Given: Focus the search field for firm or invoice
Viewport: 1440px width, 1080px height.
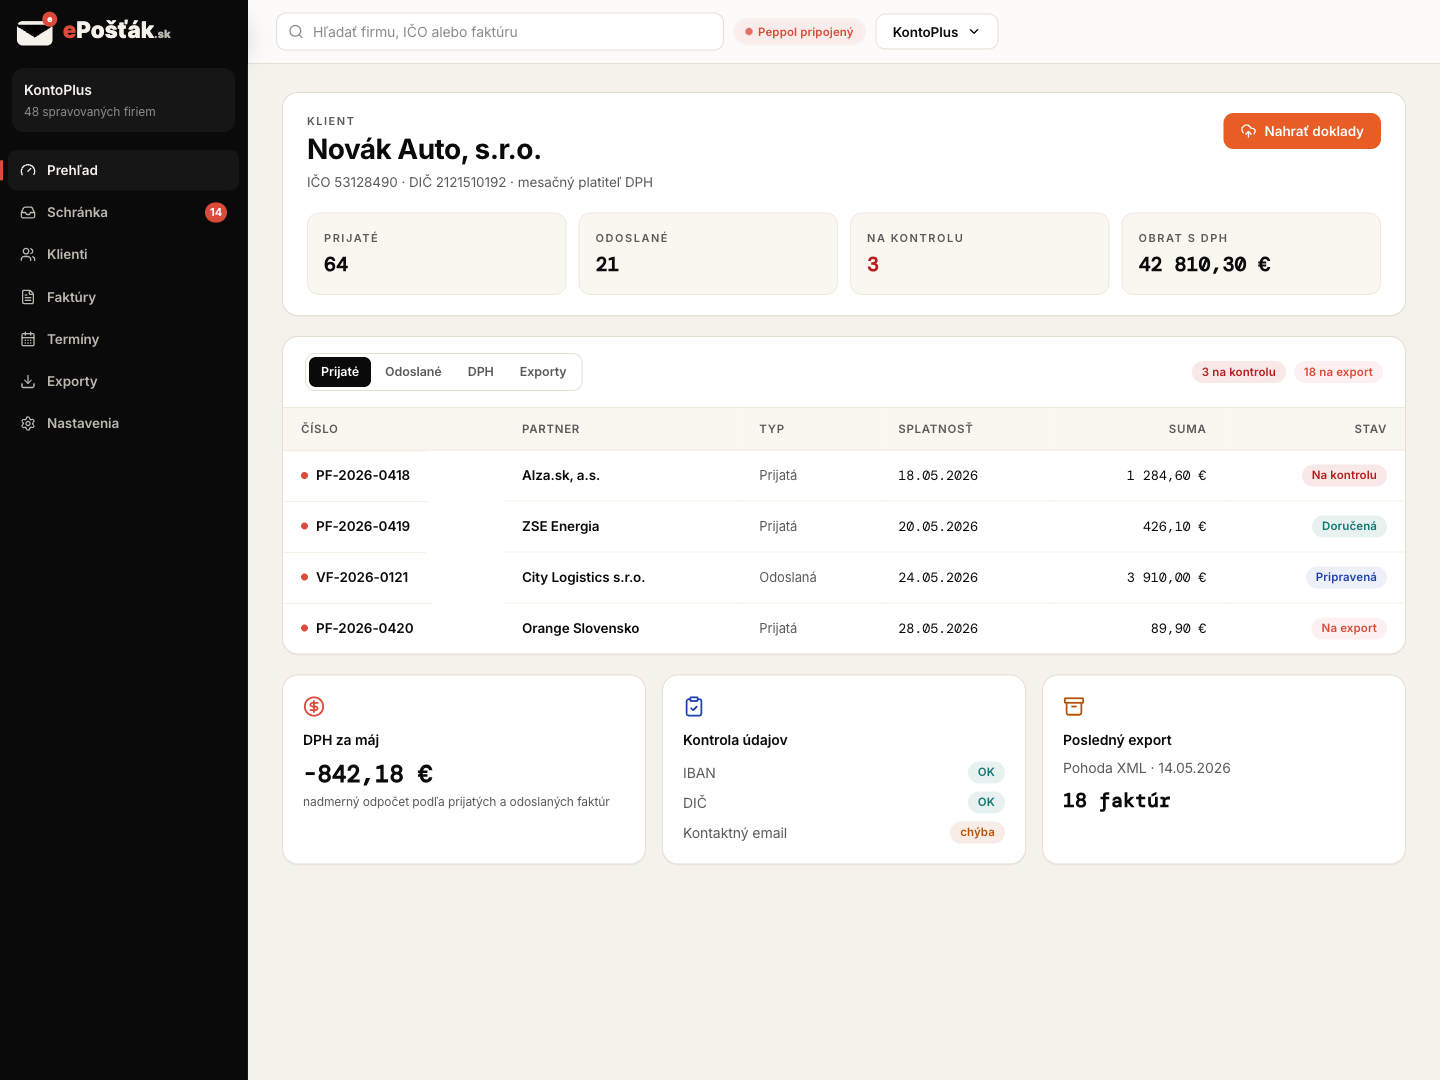Looking at the screenshot, I should click(x=500, y=32).
